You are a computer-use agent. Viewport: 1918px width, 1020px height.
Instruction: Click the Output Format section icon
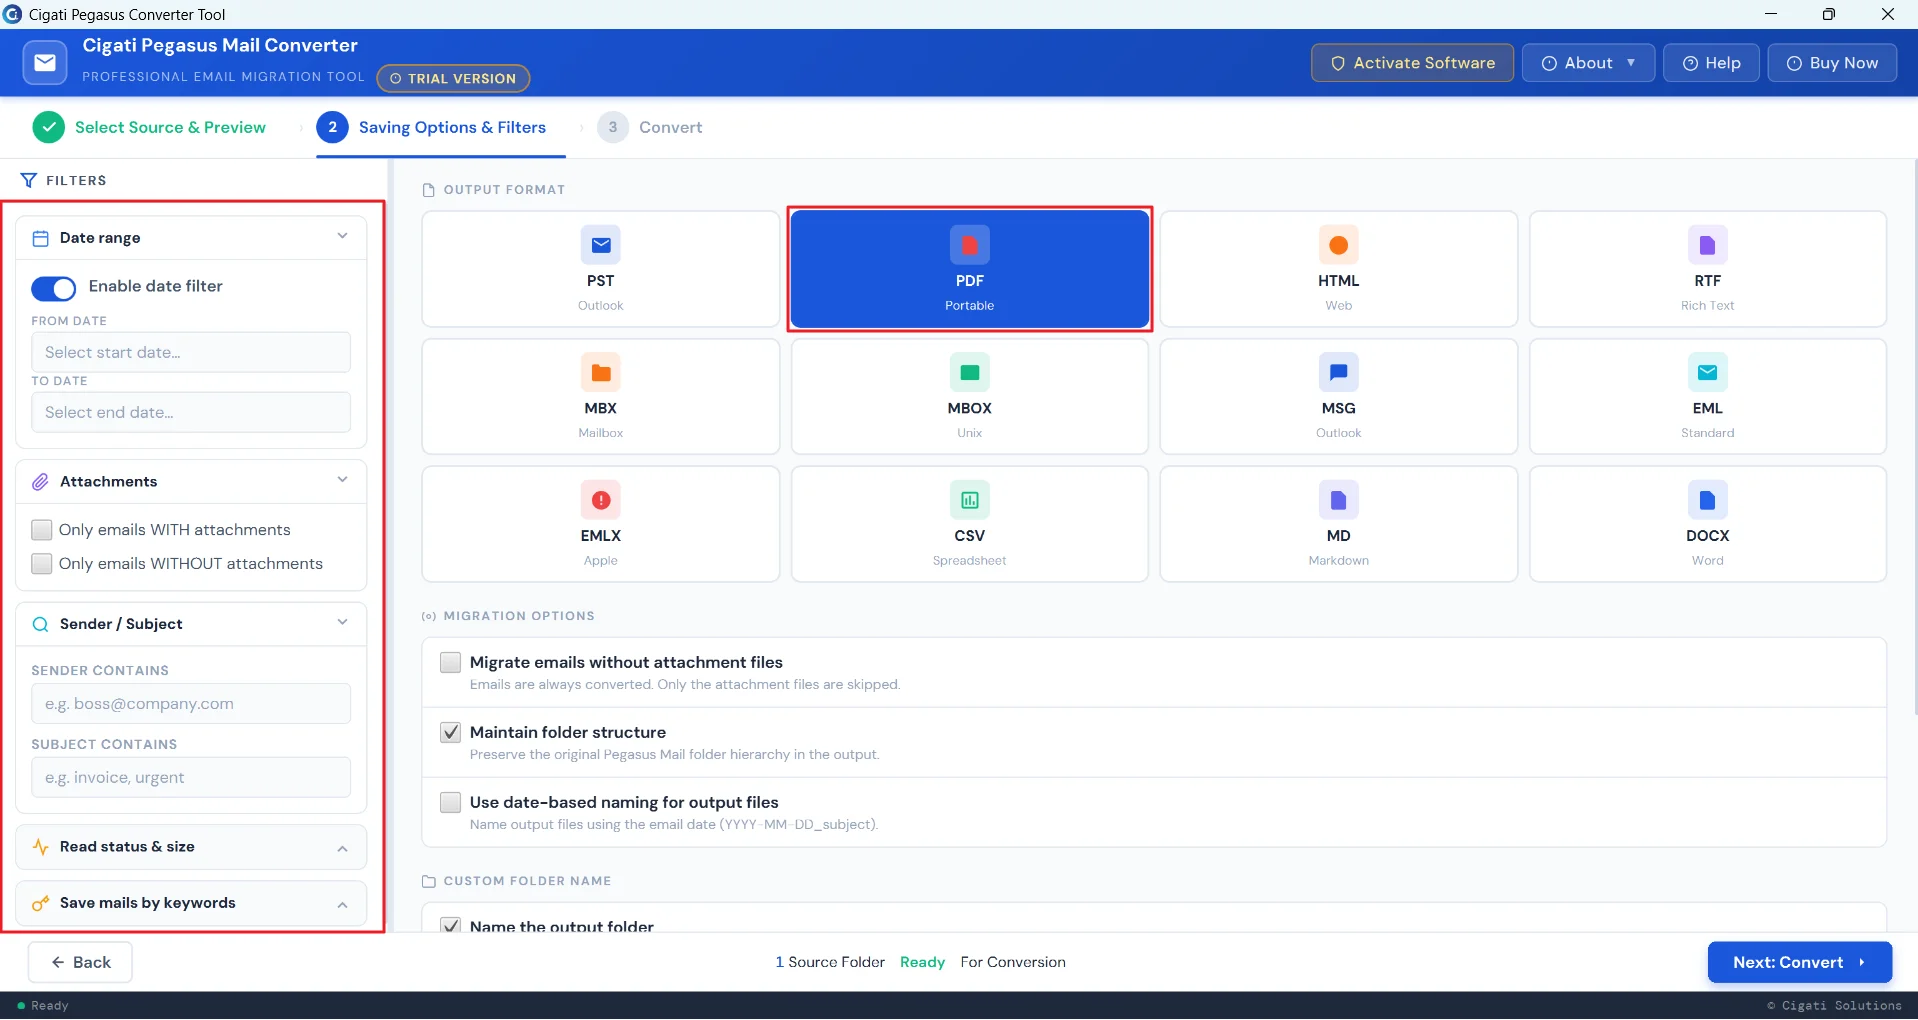tap(429, 190)
